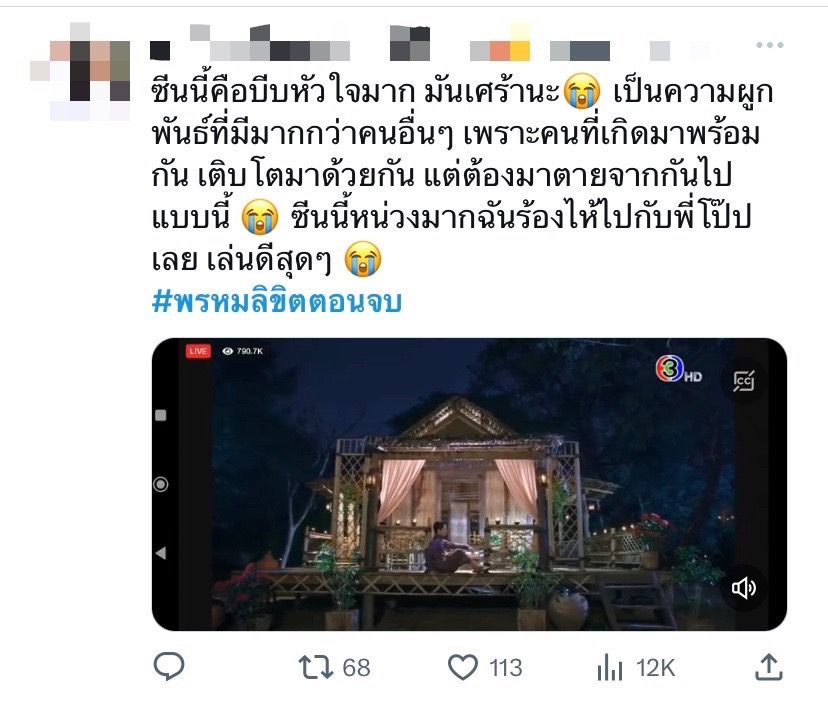The width and height of the screenshot is (828, 711).
Task: Toggle closed captions on the video
Action: (744, 381)
